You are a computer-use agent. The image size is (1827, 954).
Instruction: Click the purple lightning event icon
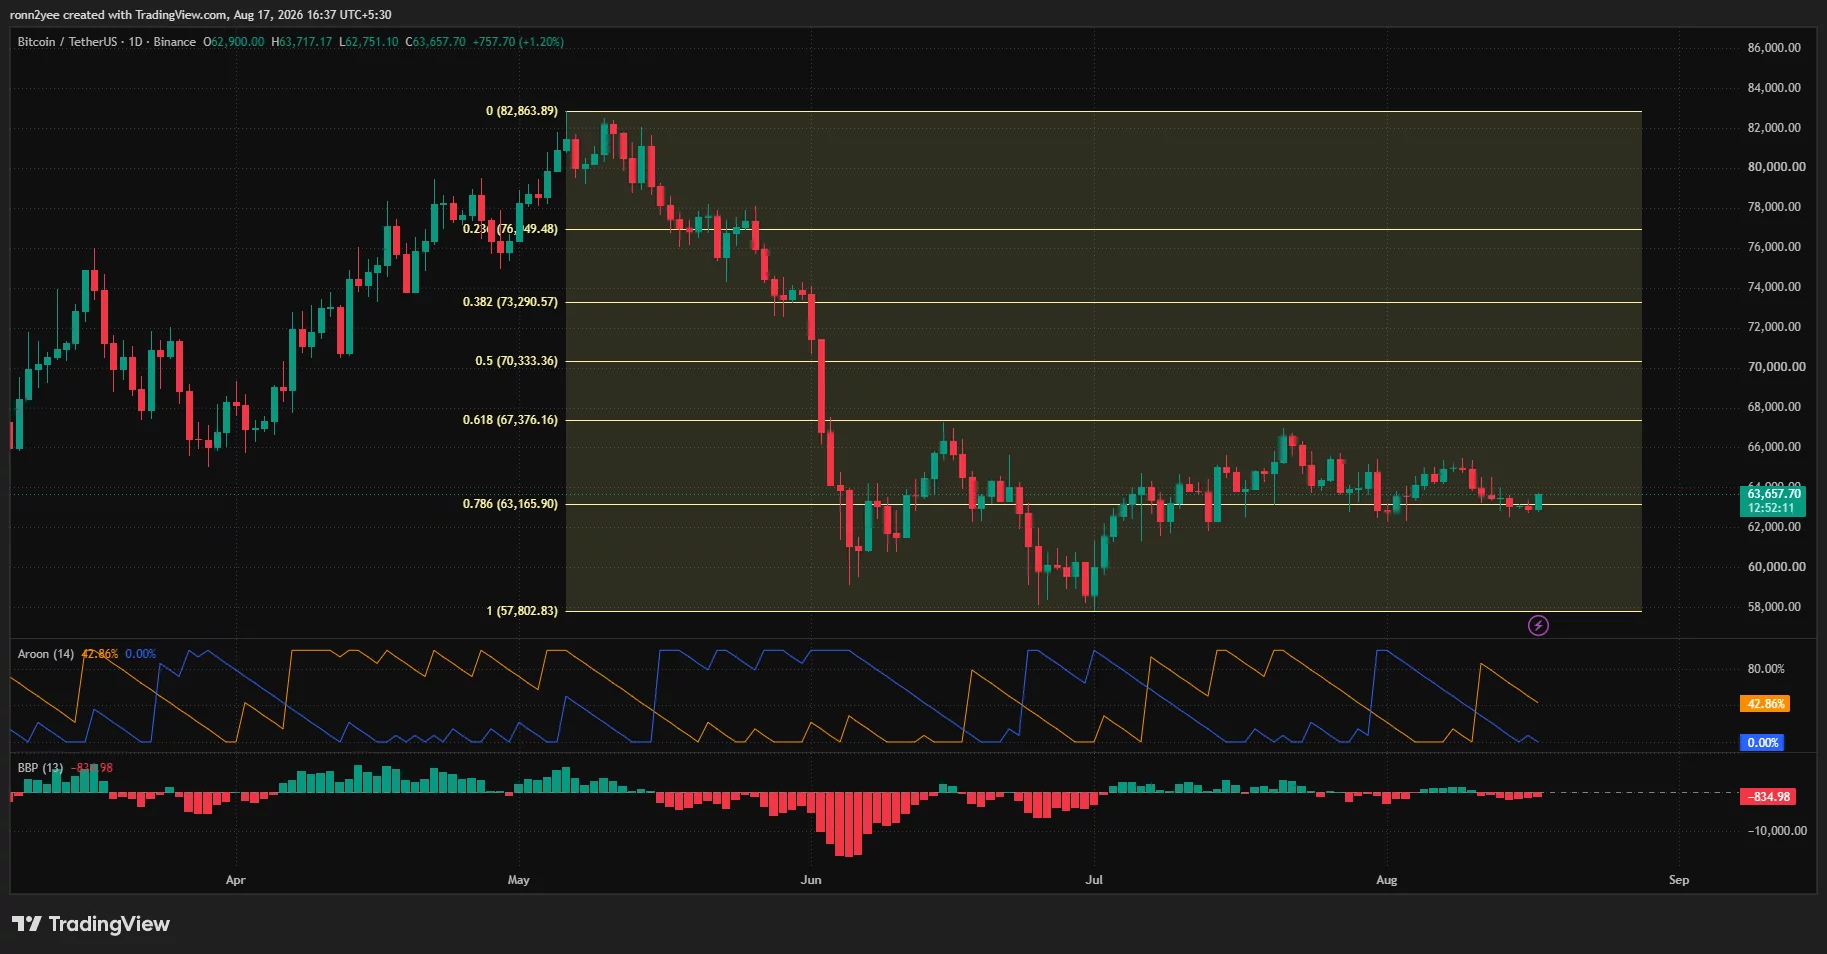click(1538, 626)
